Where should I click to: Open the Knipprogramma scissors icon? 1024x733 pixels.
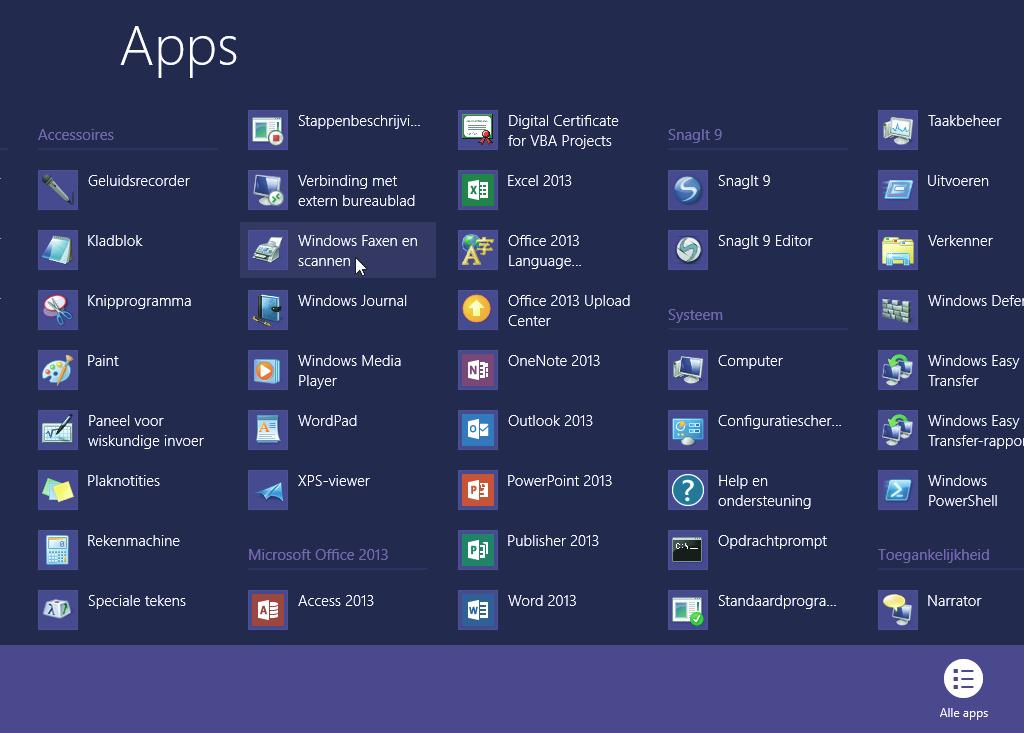[58, 310]
